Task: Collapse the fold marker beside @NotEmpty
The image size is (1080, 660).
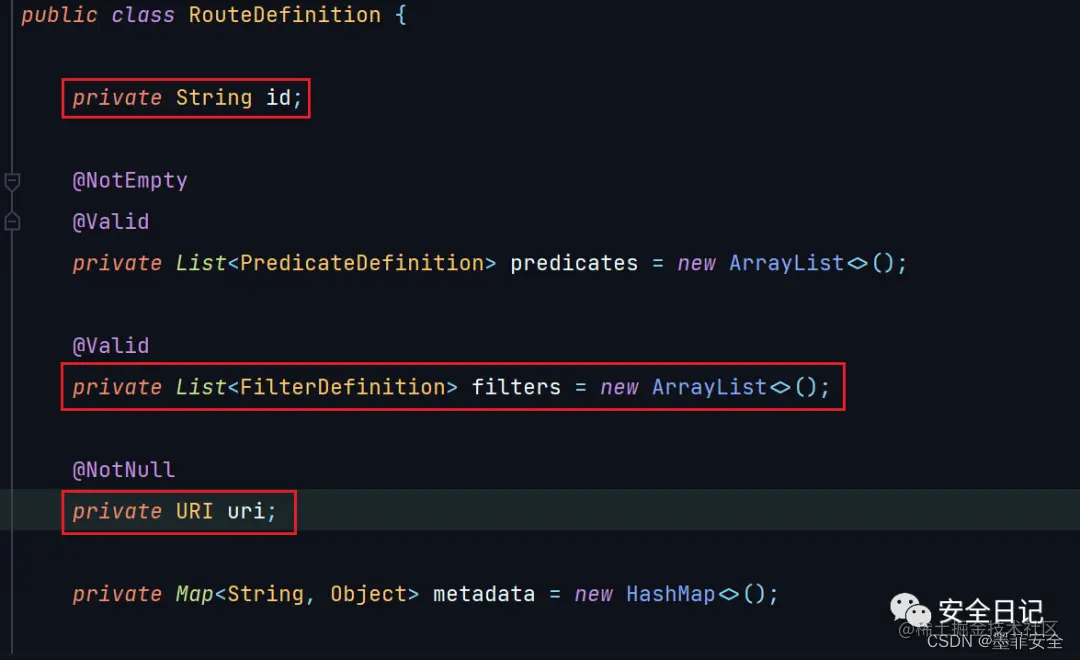Action: point(12,181)
